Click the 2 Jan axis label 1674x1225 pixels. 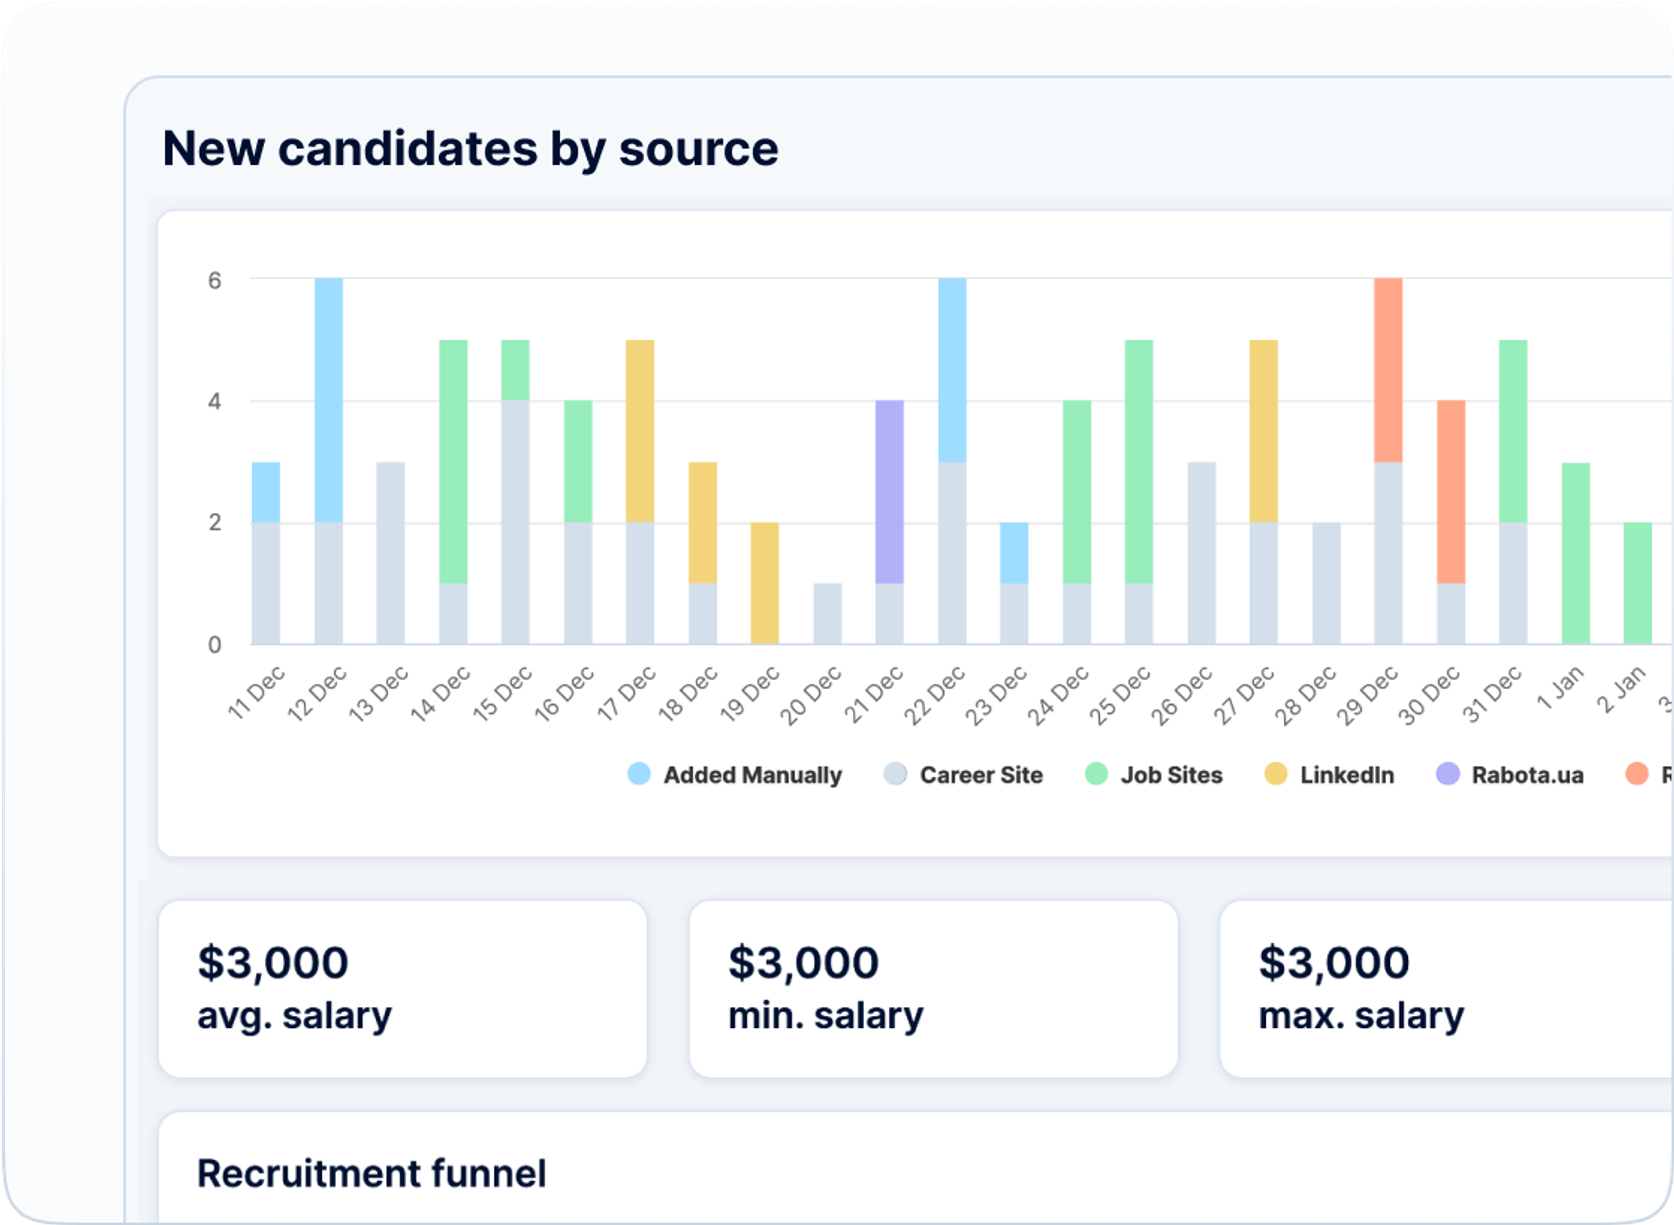pyautogui.click(x=1621, y=689)
